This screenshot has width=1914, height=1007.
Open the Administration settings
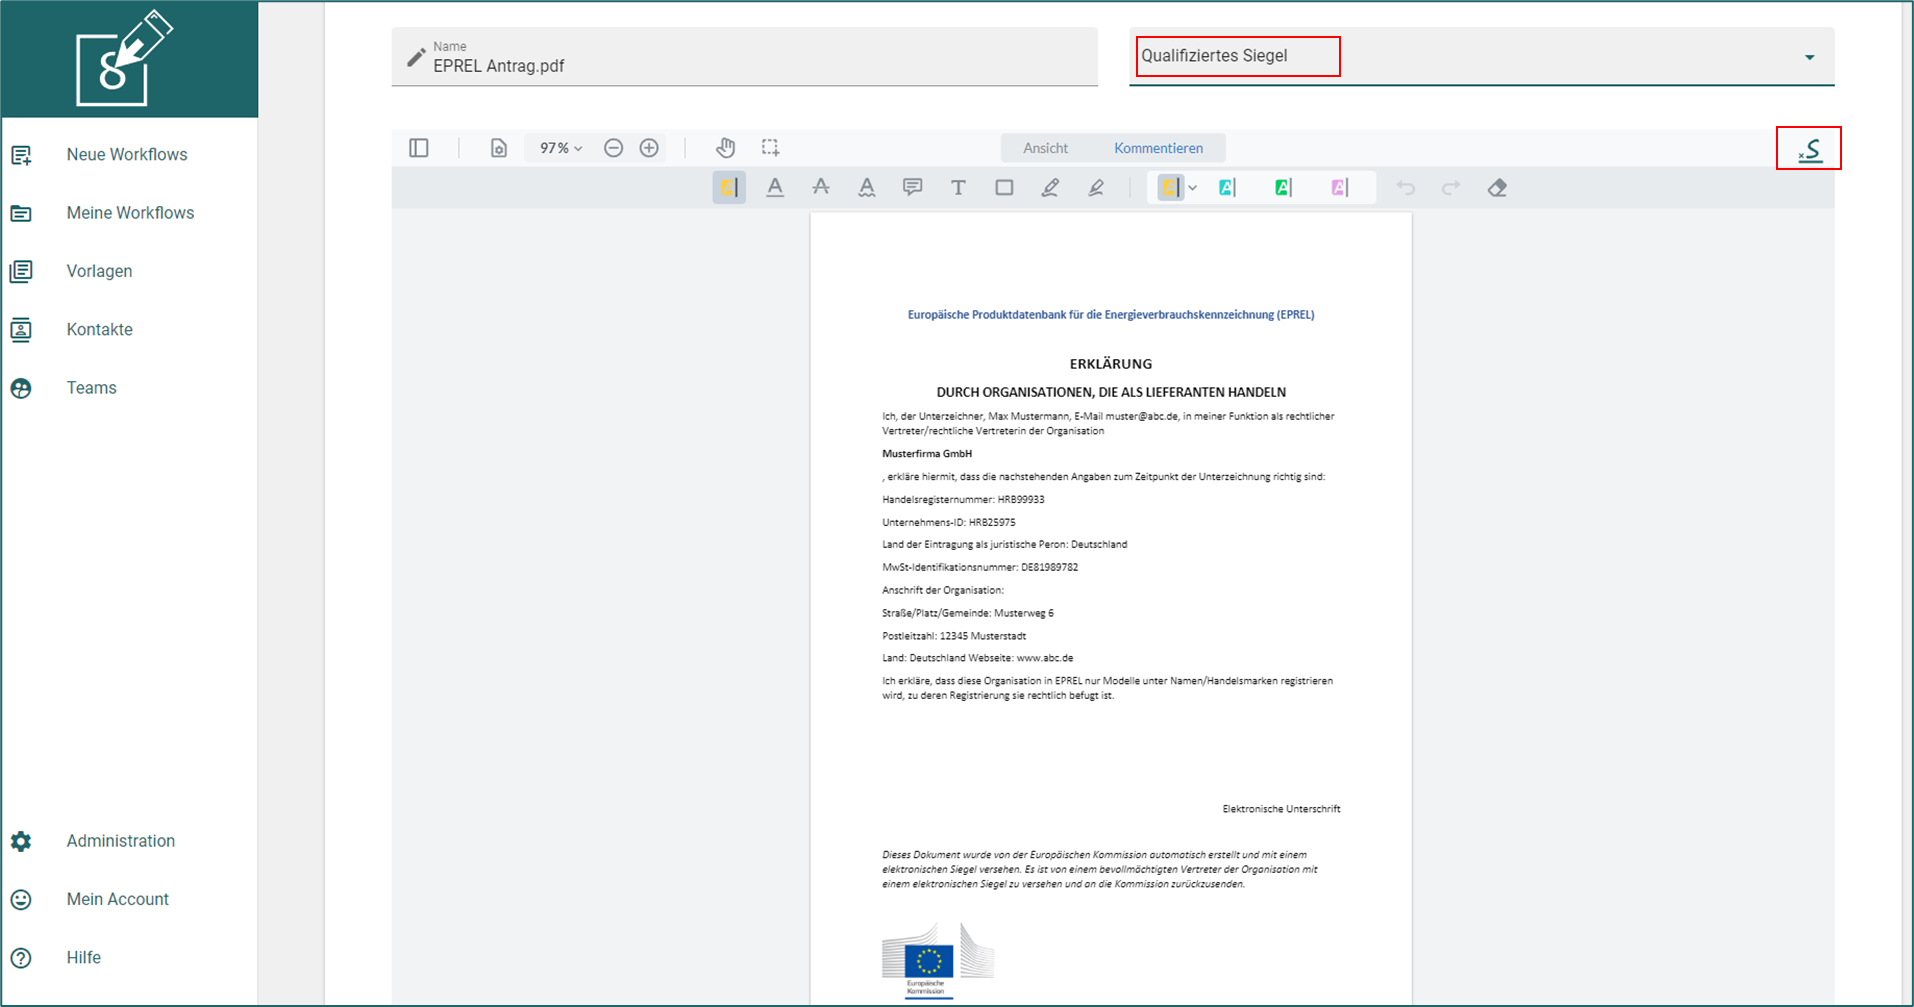coord(120,841)
